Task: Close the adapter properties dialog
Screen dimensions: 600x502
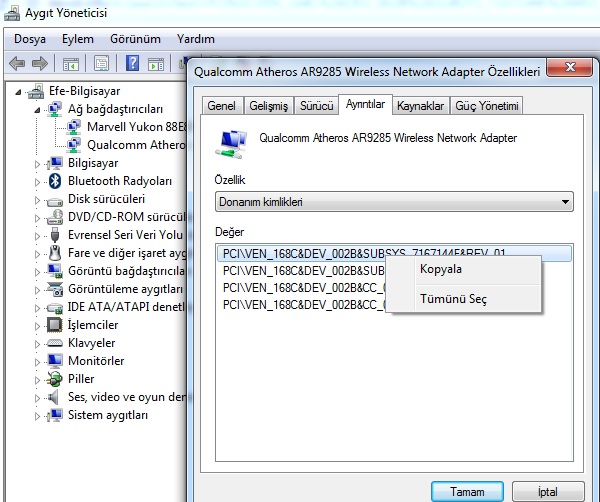Action: (570, 67)
